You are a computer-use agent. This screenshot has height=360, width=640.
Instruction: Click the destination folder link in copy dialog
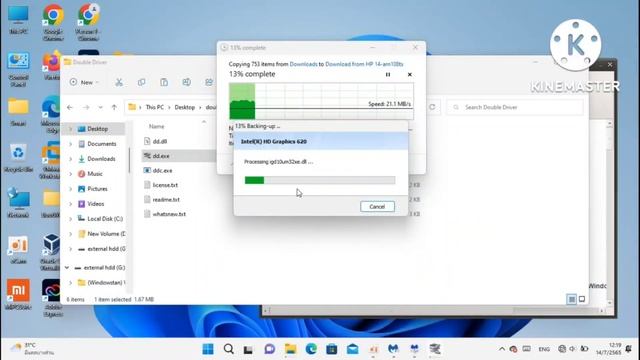pos(364,64)
